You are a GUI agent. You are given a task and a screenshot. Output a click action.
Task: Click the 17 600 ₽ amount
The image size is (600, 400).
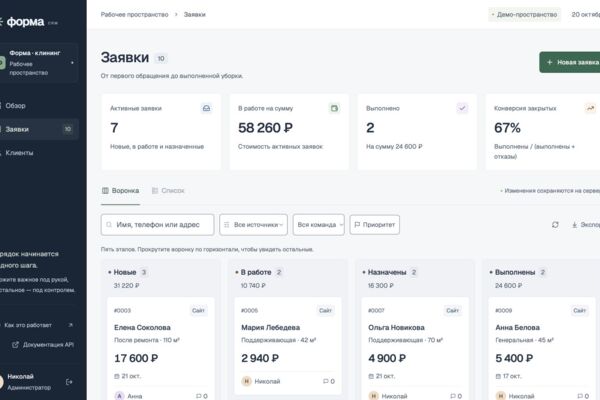pos(136,358)
